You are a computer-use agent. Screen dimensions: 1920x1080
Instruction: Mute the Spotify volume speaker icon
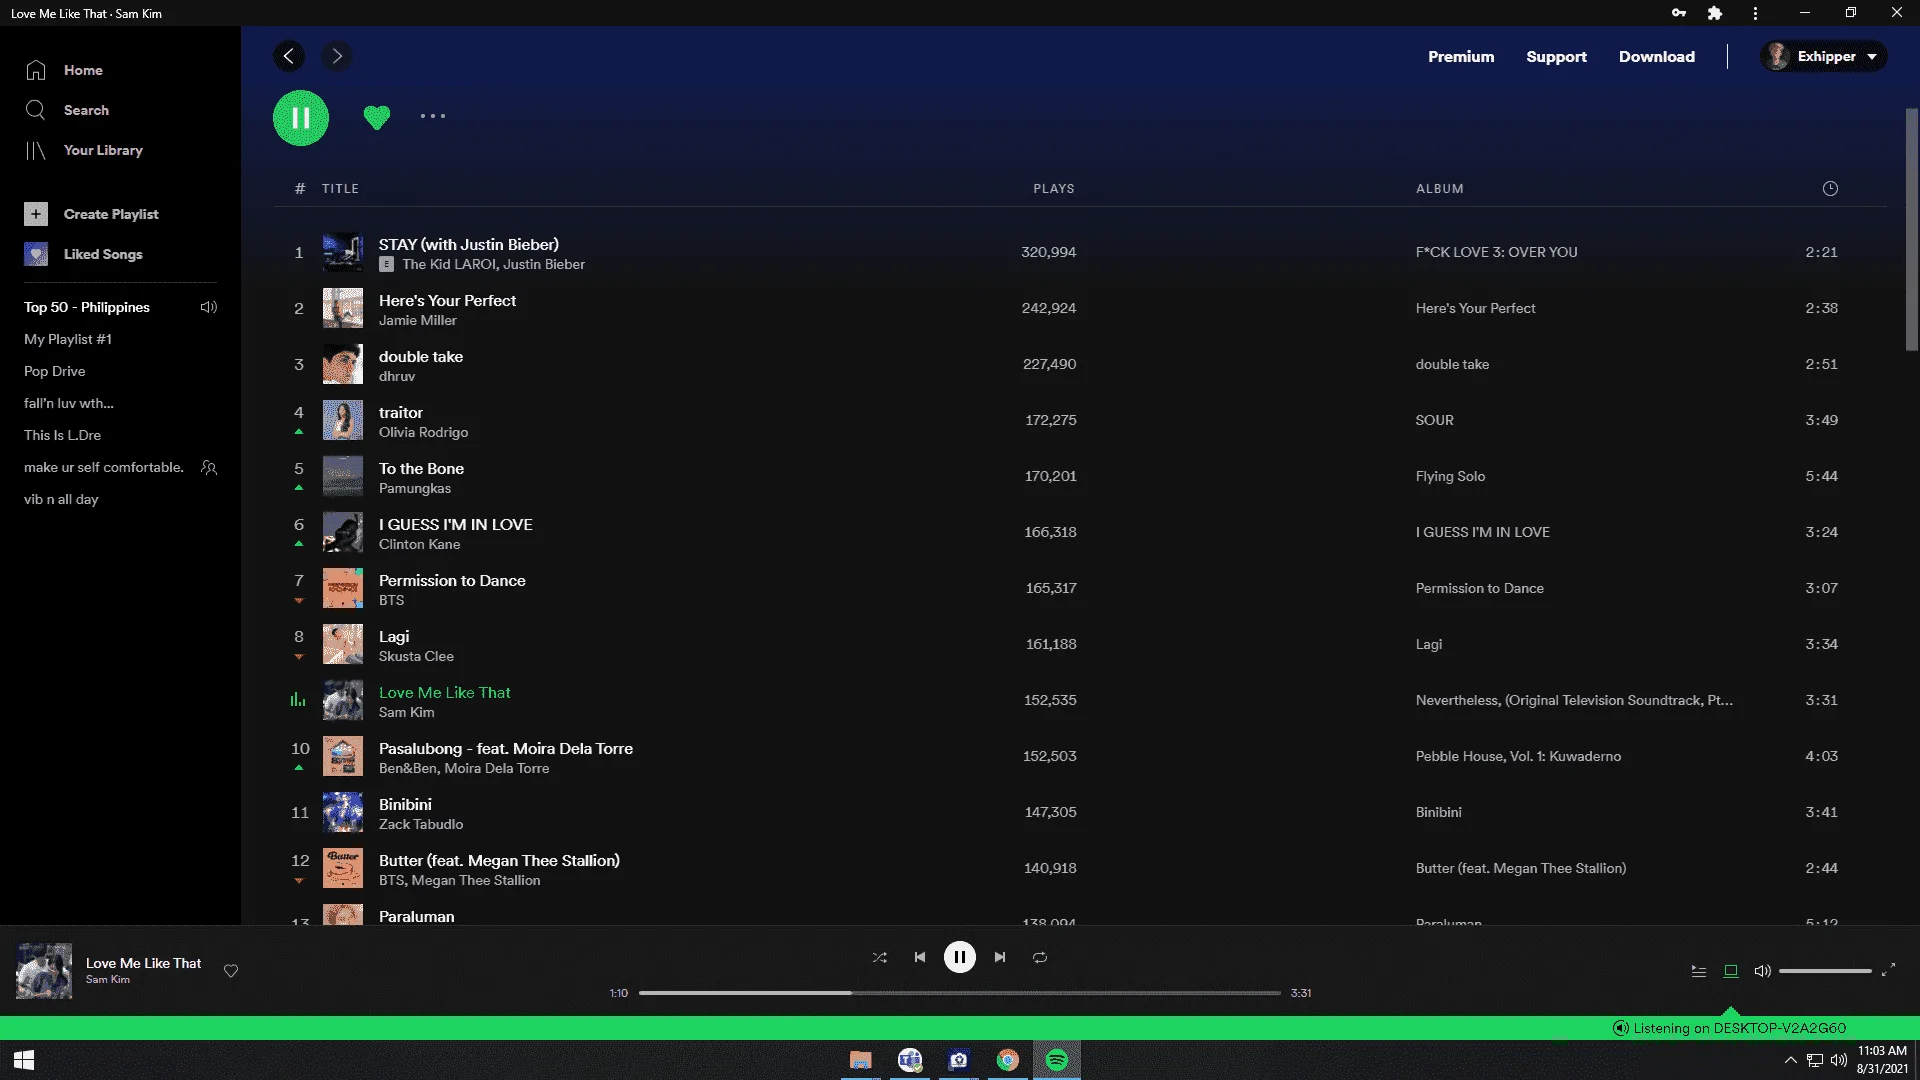[x=1762, y=971]
